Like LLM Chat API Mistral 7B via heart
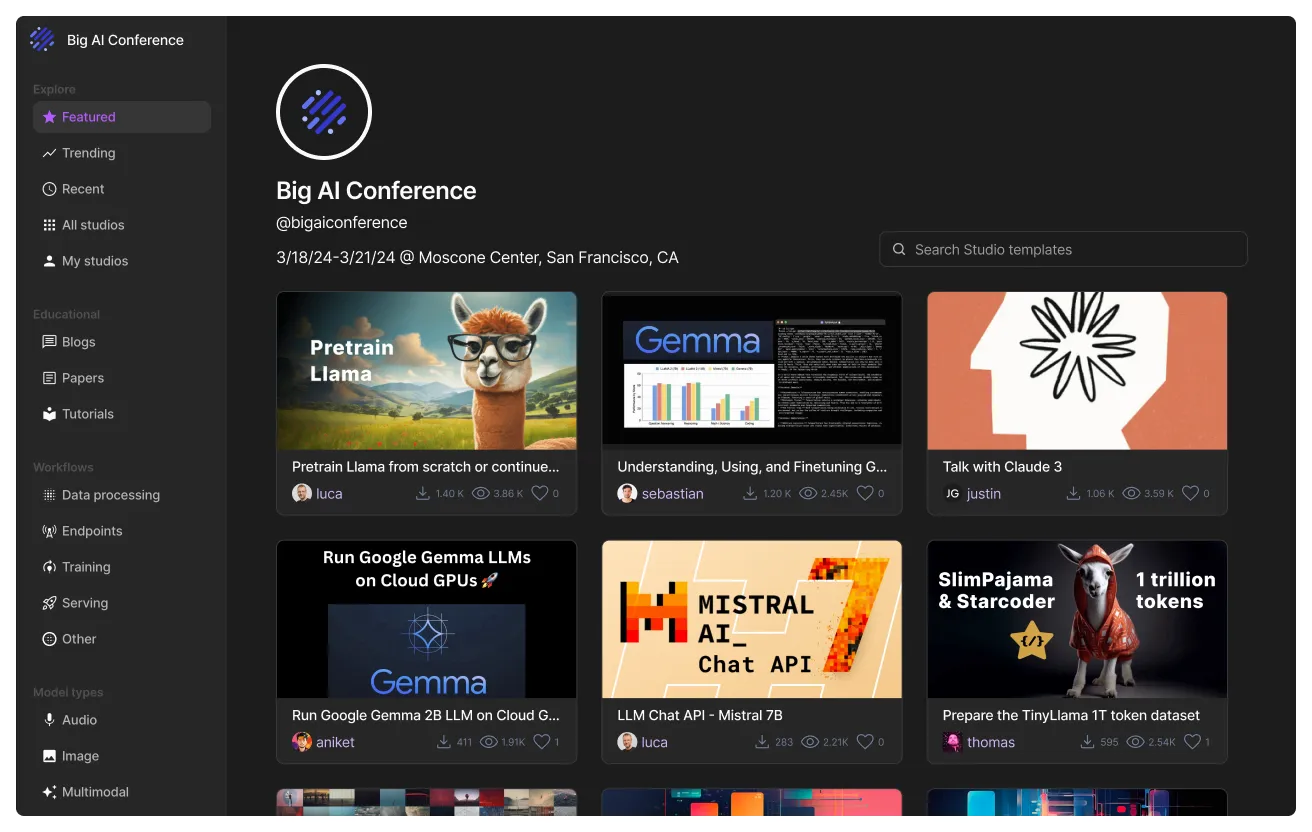Image resolution: width=1312 pixels, height=832 pixels. [x=865, y=742]
